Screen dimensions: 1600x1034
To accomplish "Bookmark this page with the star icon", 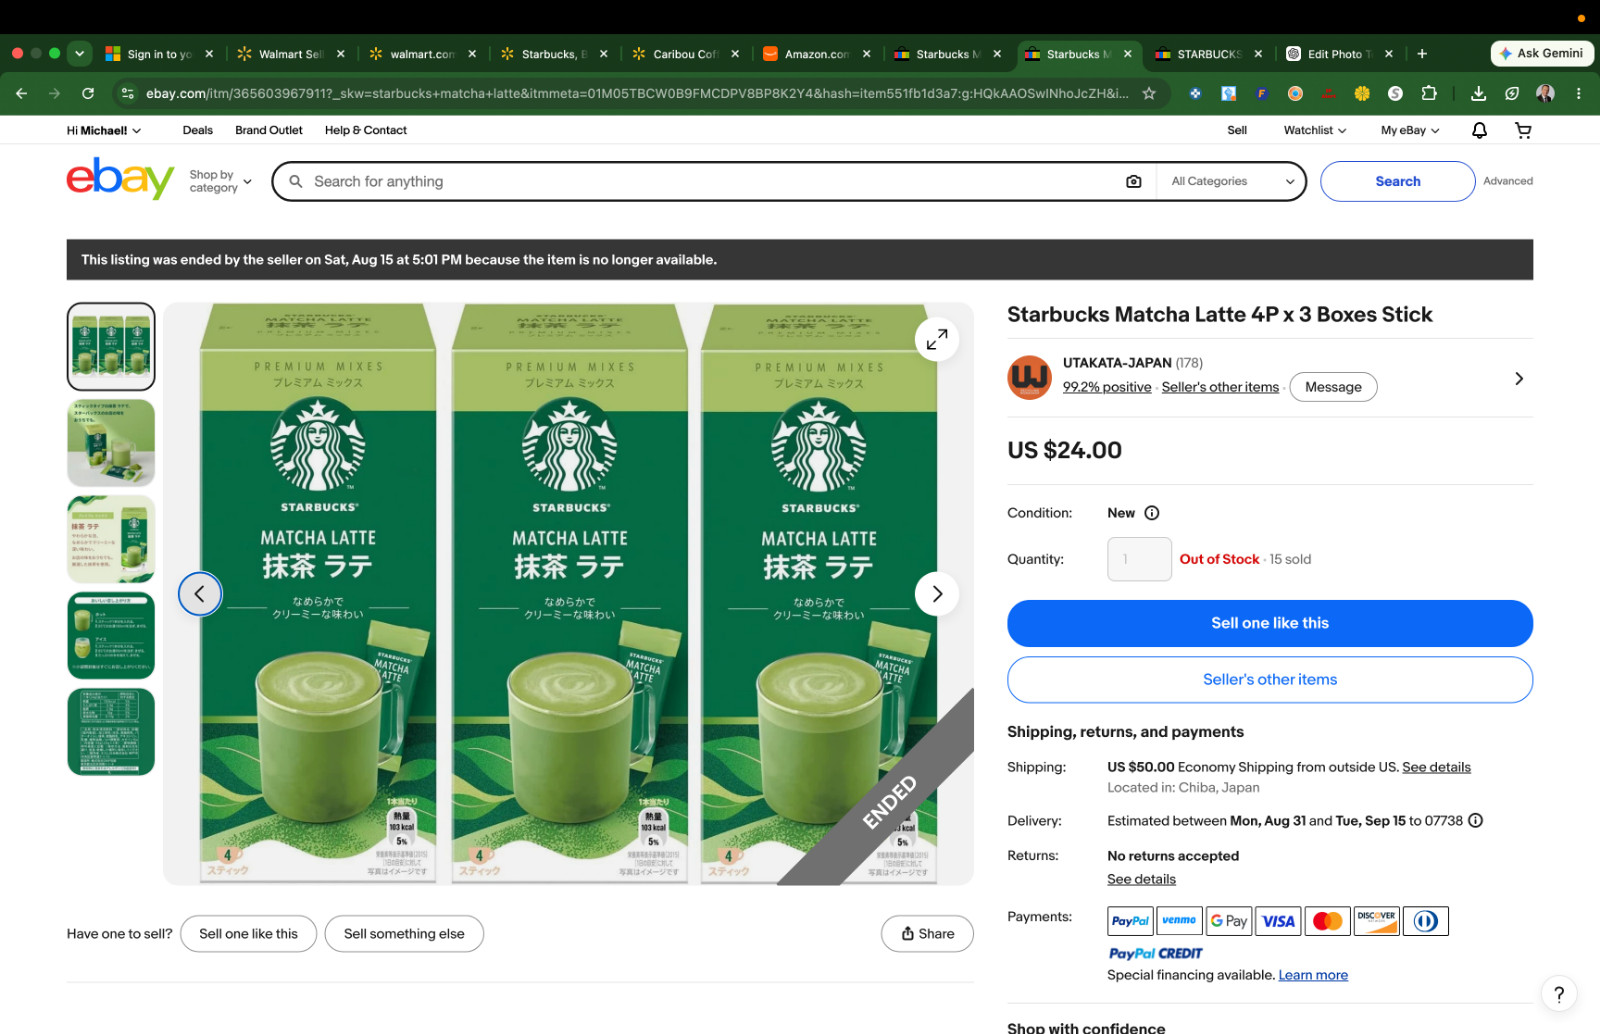I will click(1149, 93).
